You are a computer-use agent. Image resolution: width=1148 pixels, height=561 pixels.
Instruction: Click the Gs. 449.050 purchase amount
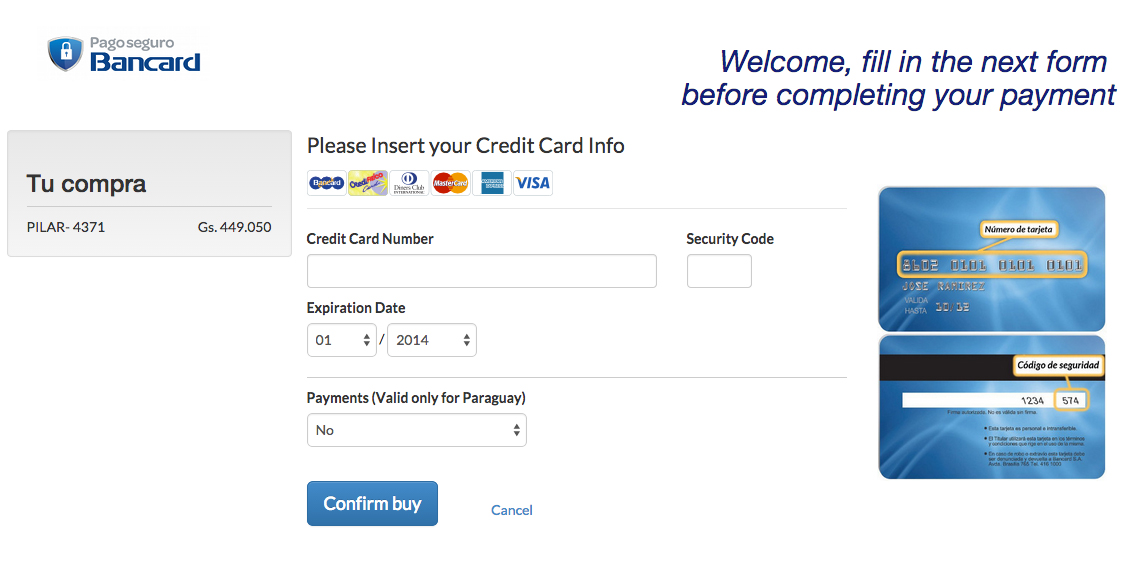click(x=234, y=227)
